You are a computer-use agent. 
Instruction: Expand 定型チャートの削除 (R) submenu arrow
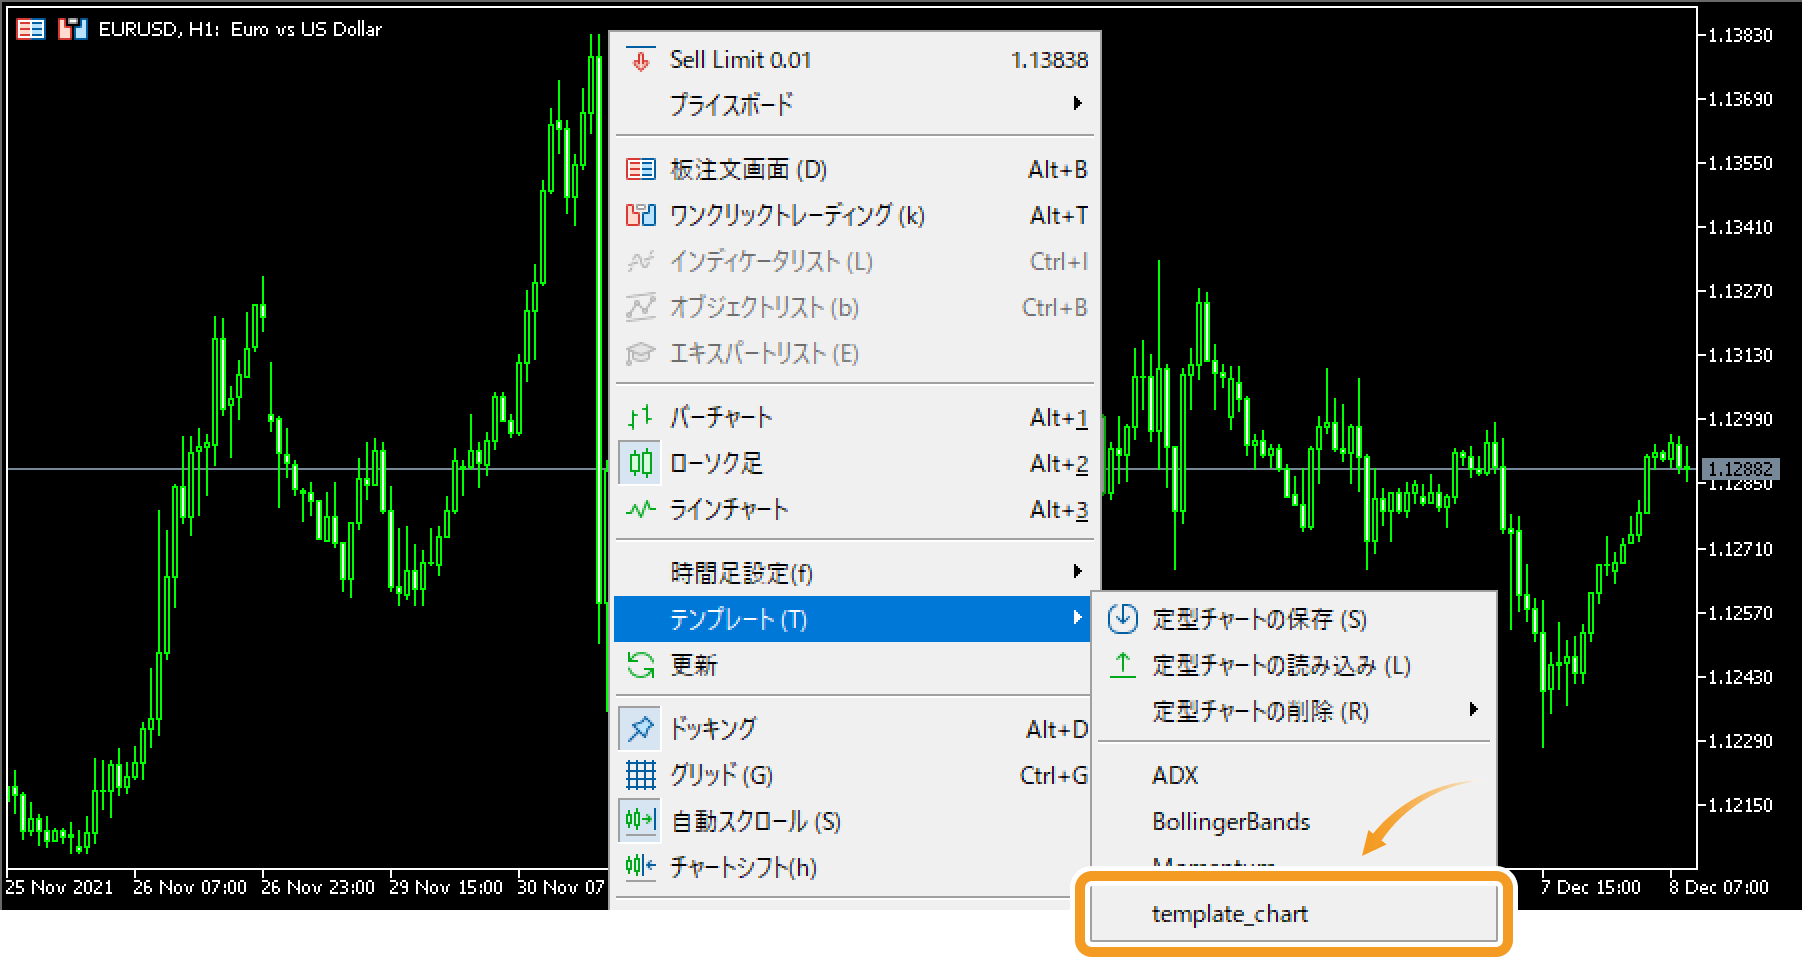coord(1473,709)
